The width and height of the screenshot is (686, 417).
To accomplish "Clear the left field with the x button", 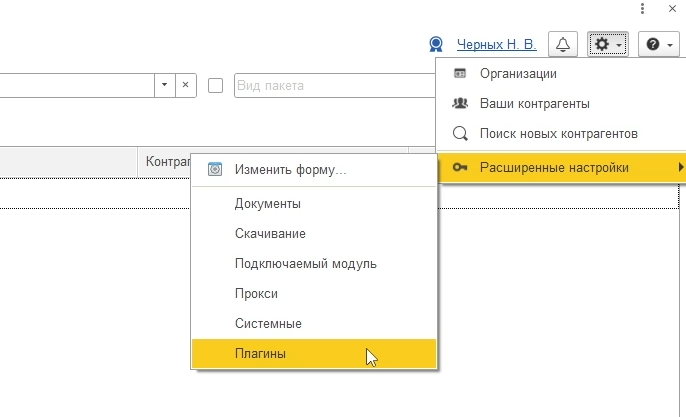I will [186, 85].
